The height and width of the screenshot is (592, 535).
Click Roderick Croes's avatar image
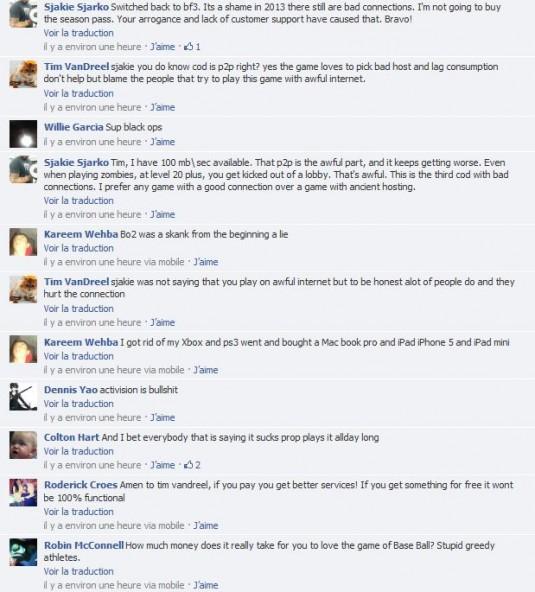click(x=23, y=492)
